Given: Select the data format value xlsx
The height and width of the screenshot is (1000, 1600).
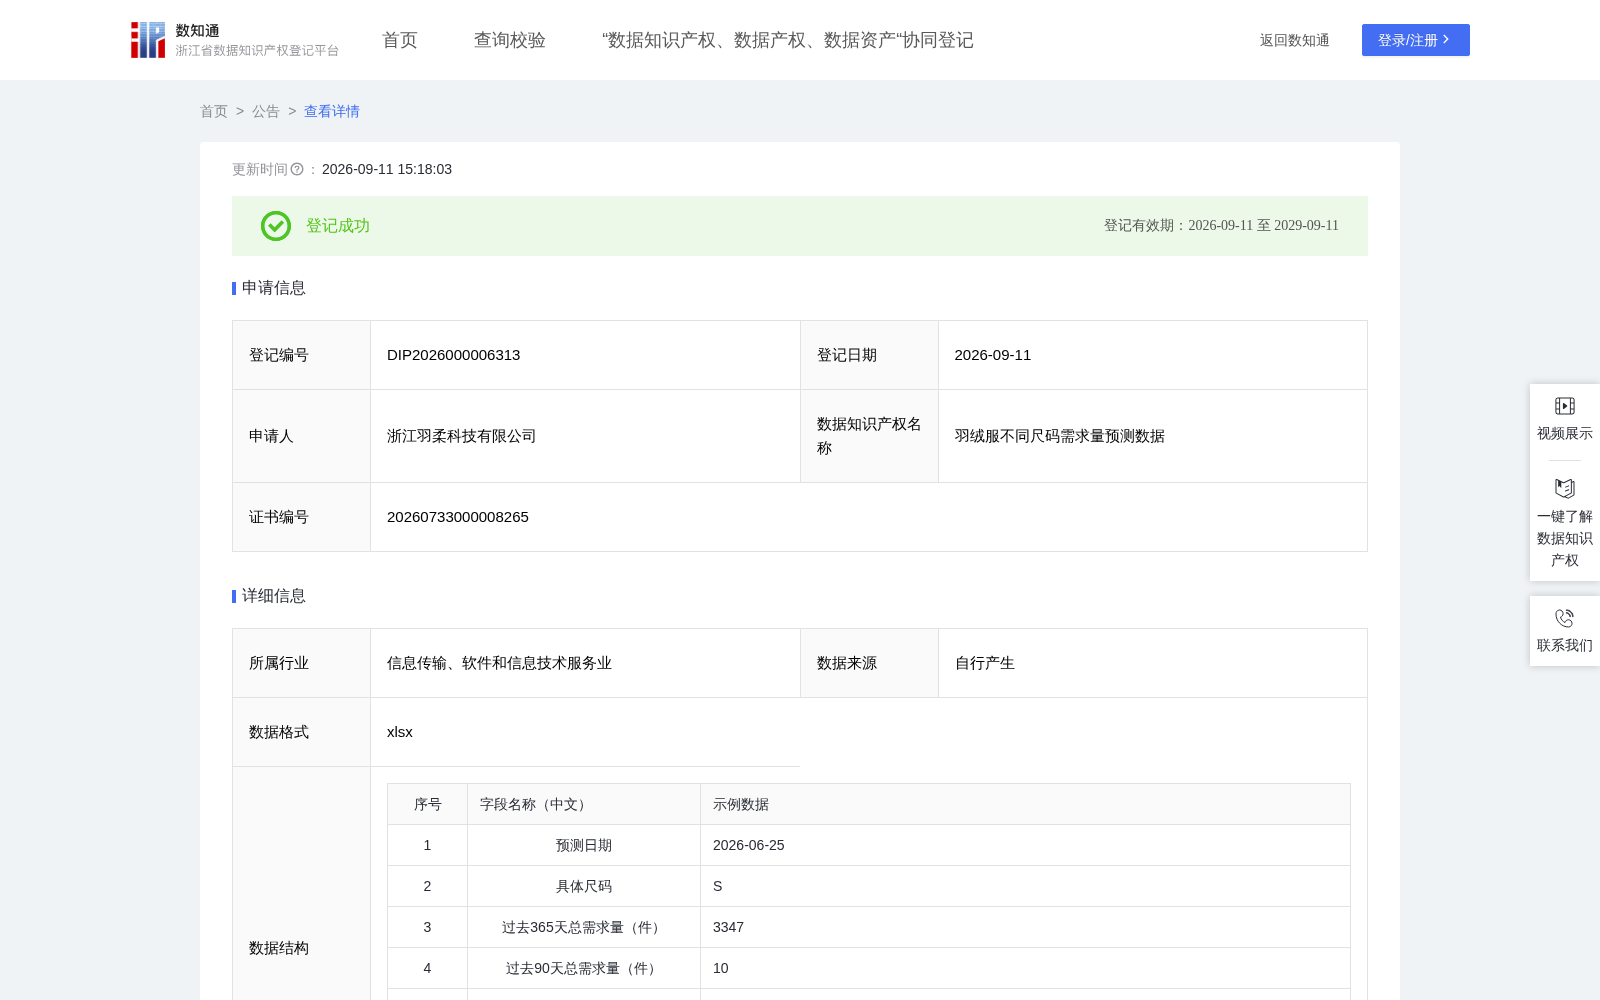Looking at the screenshot, I should [x=400, y=732].
